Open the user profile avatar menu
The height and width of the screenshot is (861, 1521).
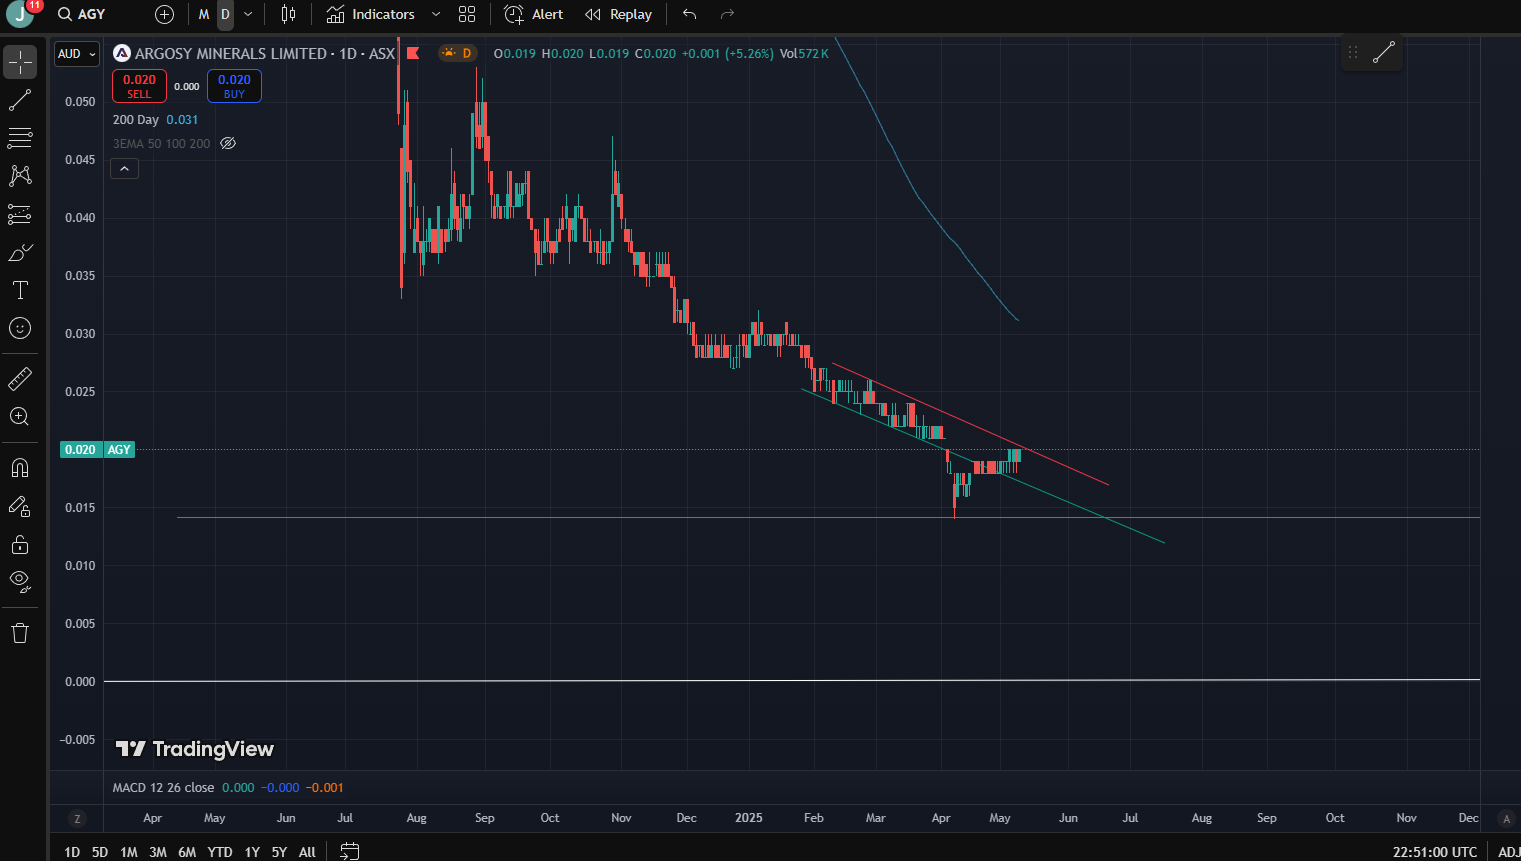tap(20, 14)
